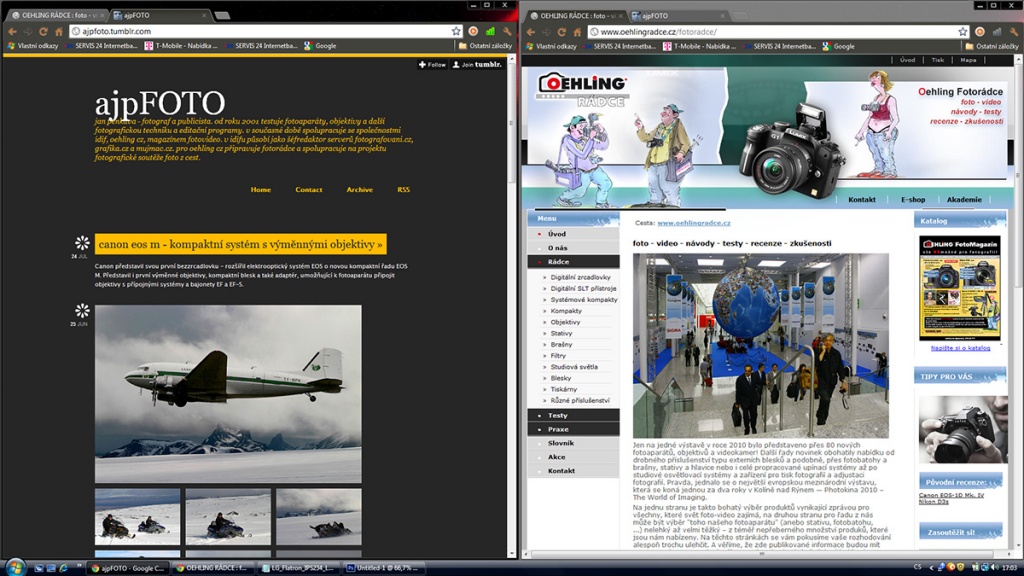Click Mapa link at top of Oehling page
This screenshot has height=576, width=1024.
[968, 59]
